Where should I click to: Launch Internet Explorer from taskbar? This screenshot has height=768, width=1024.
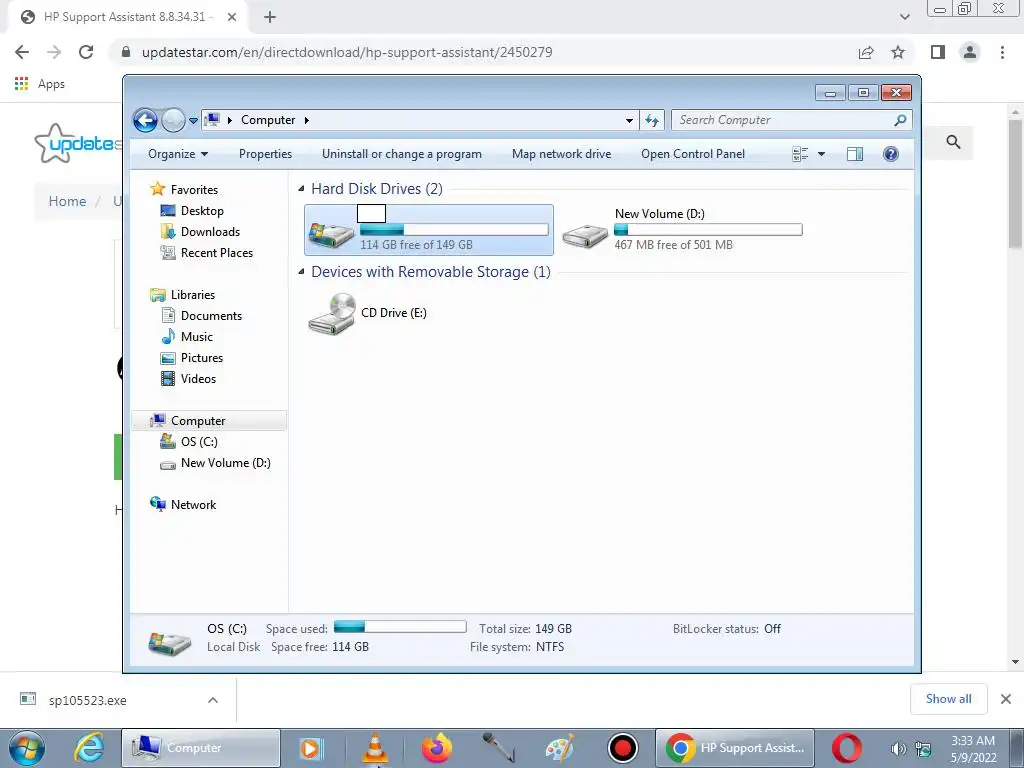click(x=89, y=748)
